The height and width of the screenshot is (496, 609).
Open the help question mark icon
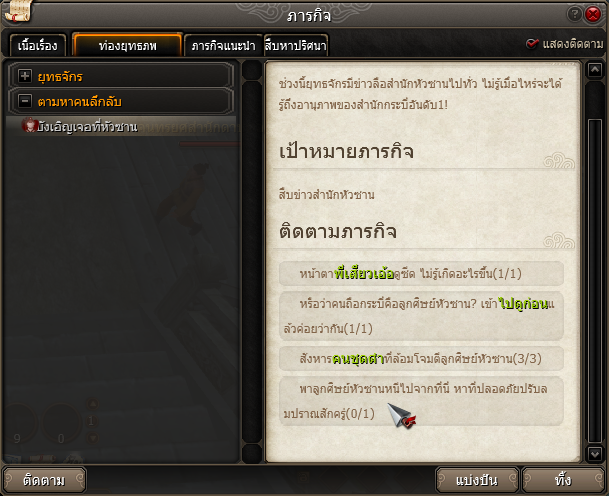coord(574,14)
